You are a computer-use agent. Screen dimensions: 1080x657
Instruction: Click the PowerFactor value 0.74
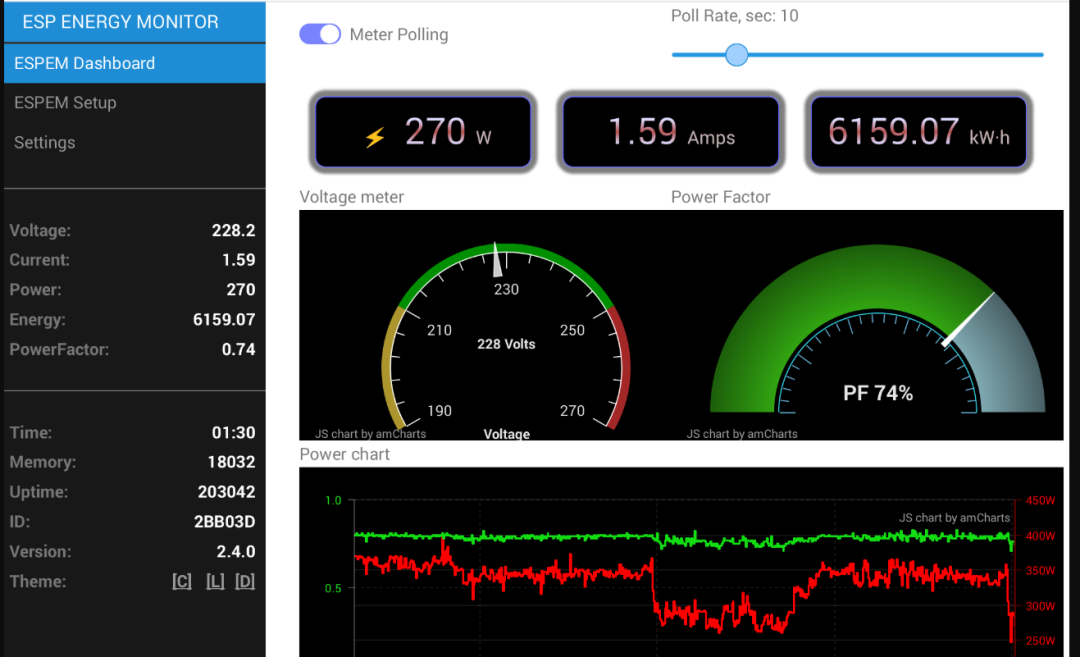(238, 350)
